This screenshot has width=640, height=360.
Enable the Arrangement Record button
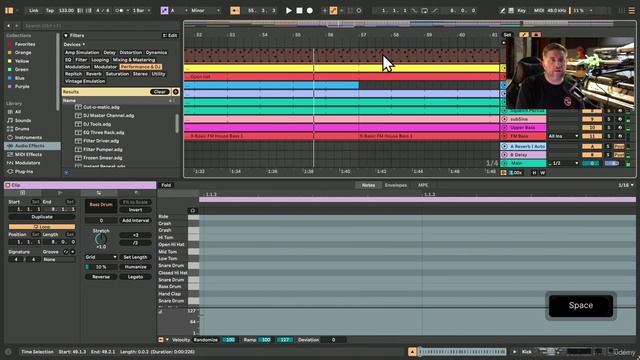tap(310, 10)
